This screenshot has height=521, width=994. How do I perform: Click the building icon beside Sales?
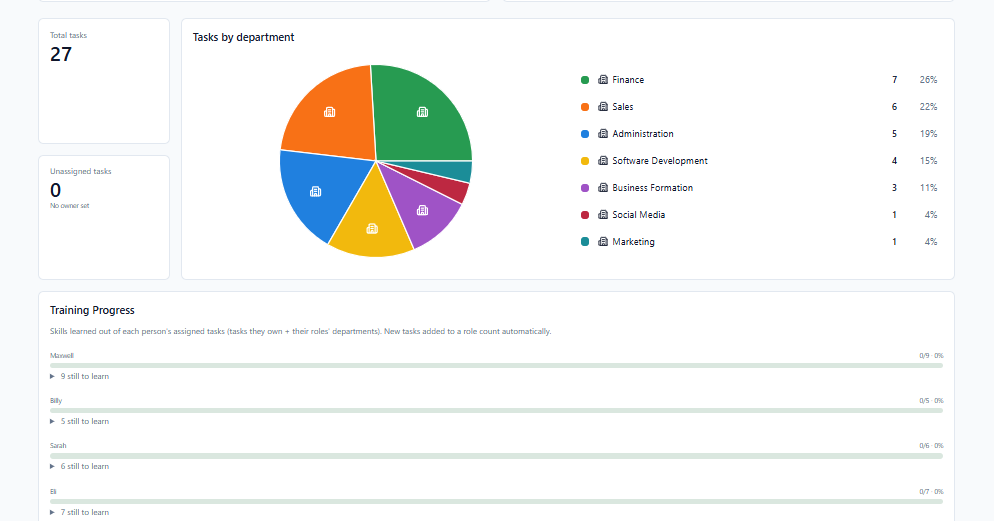[603, 106]
